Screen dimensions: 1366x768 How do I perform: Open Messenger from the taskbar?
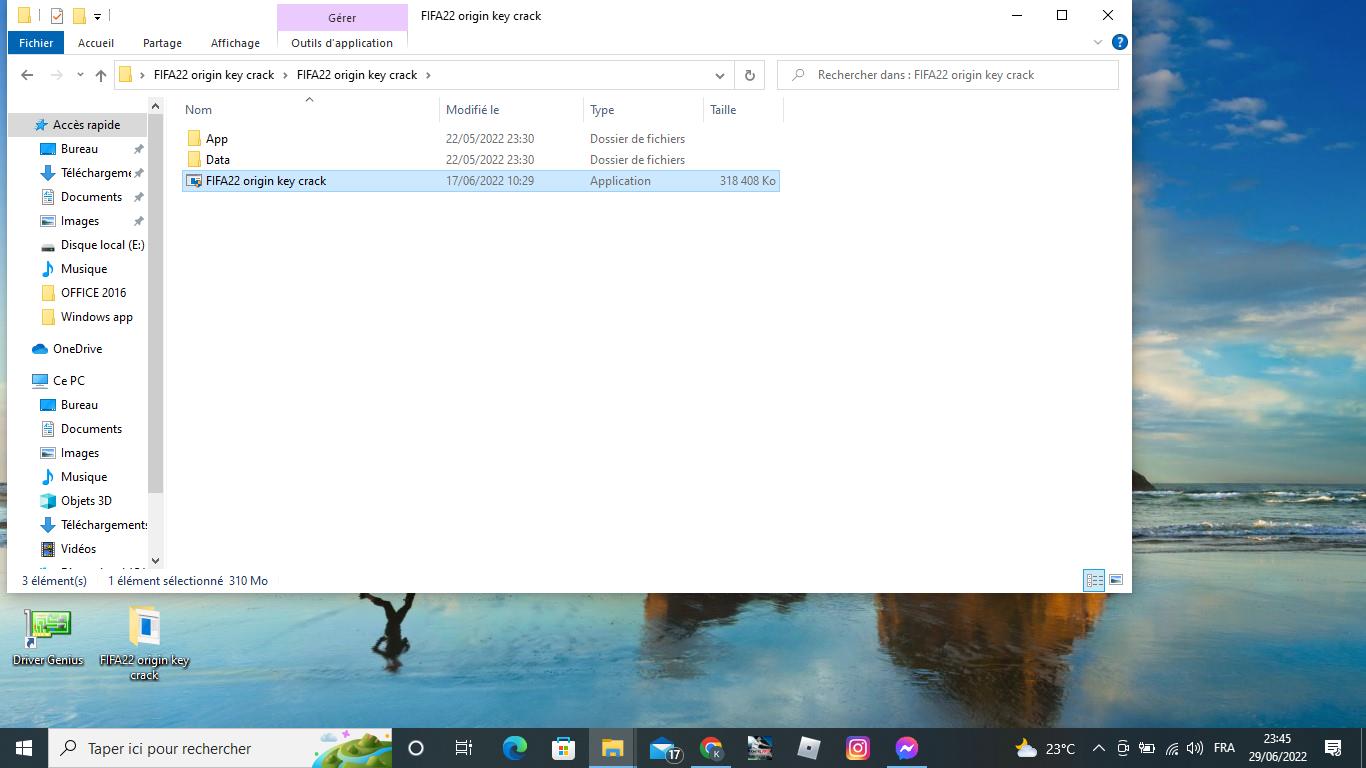906,748
